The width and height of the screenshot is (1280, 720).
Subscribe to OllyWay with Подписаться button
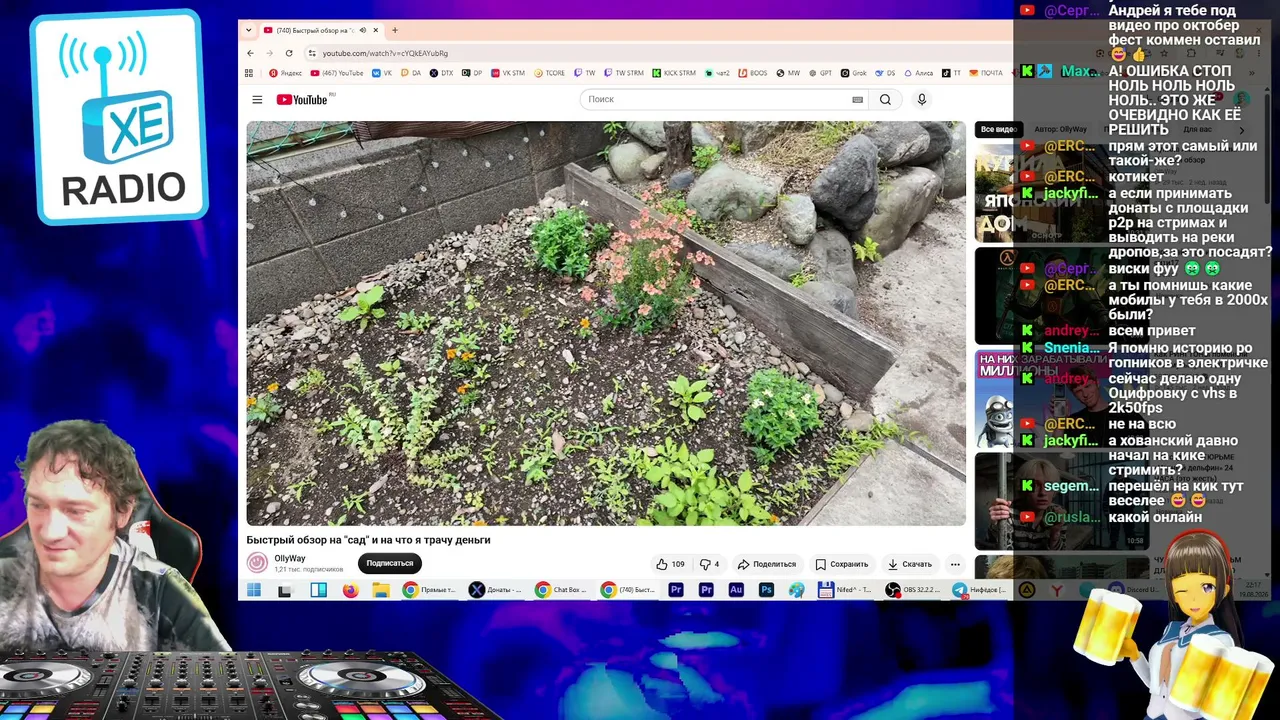(390, 564)
